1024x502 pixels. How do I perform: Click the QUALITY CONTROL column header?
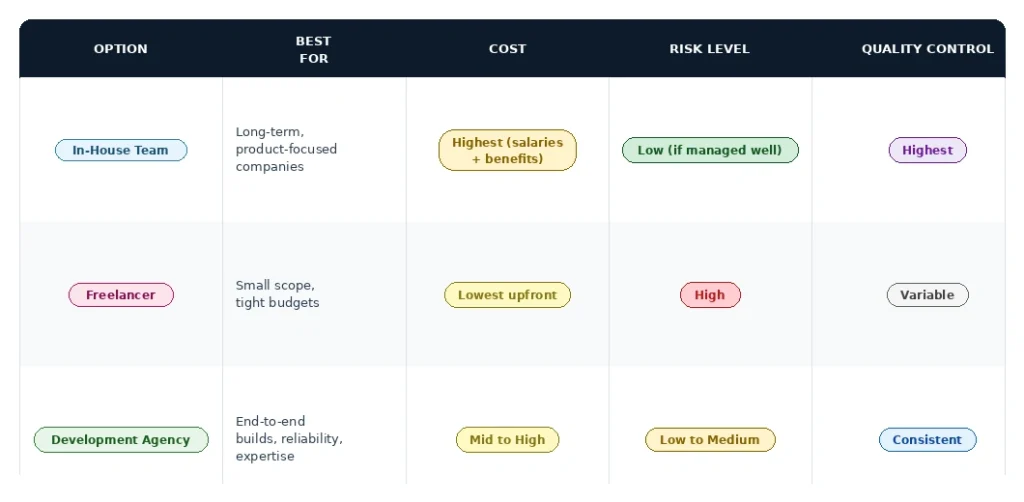[x=927, y=48]
